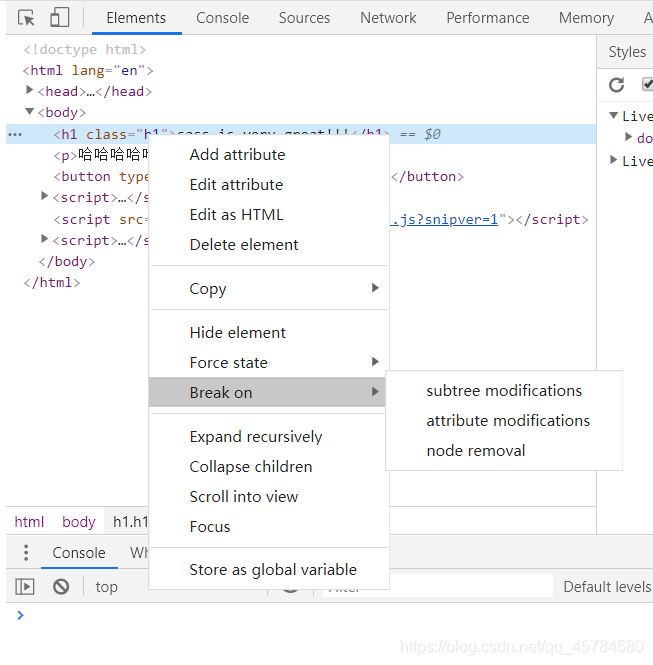Select the top context dropdown

point(106,587)
